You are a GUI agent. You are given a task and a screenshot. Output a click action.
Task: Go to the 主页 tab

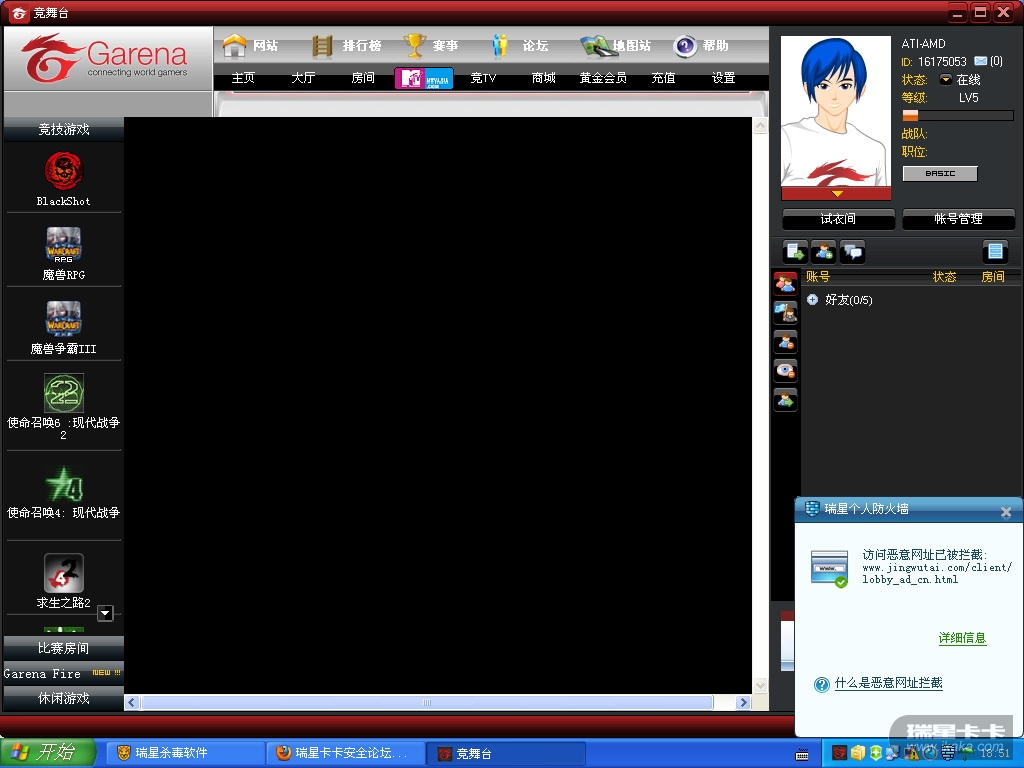pos(243,78)
